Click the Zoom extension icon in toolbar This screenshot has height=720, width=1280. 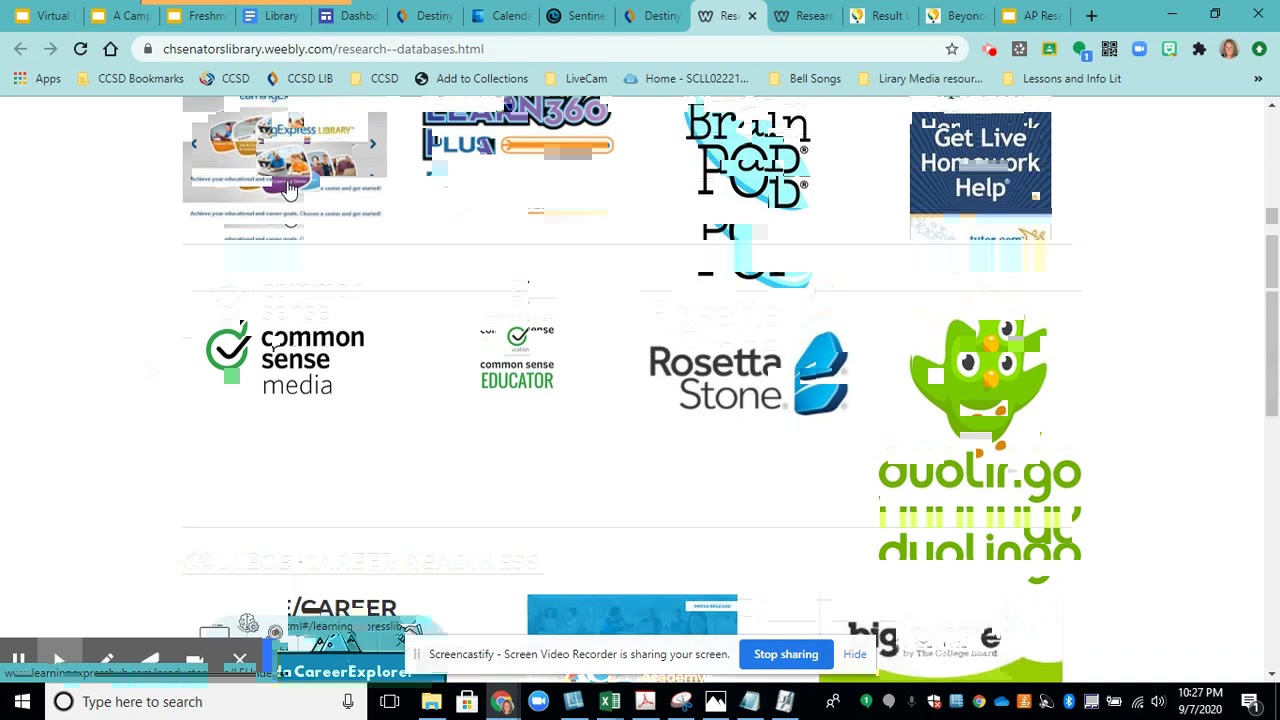point(1139,48)
